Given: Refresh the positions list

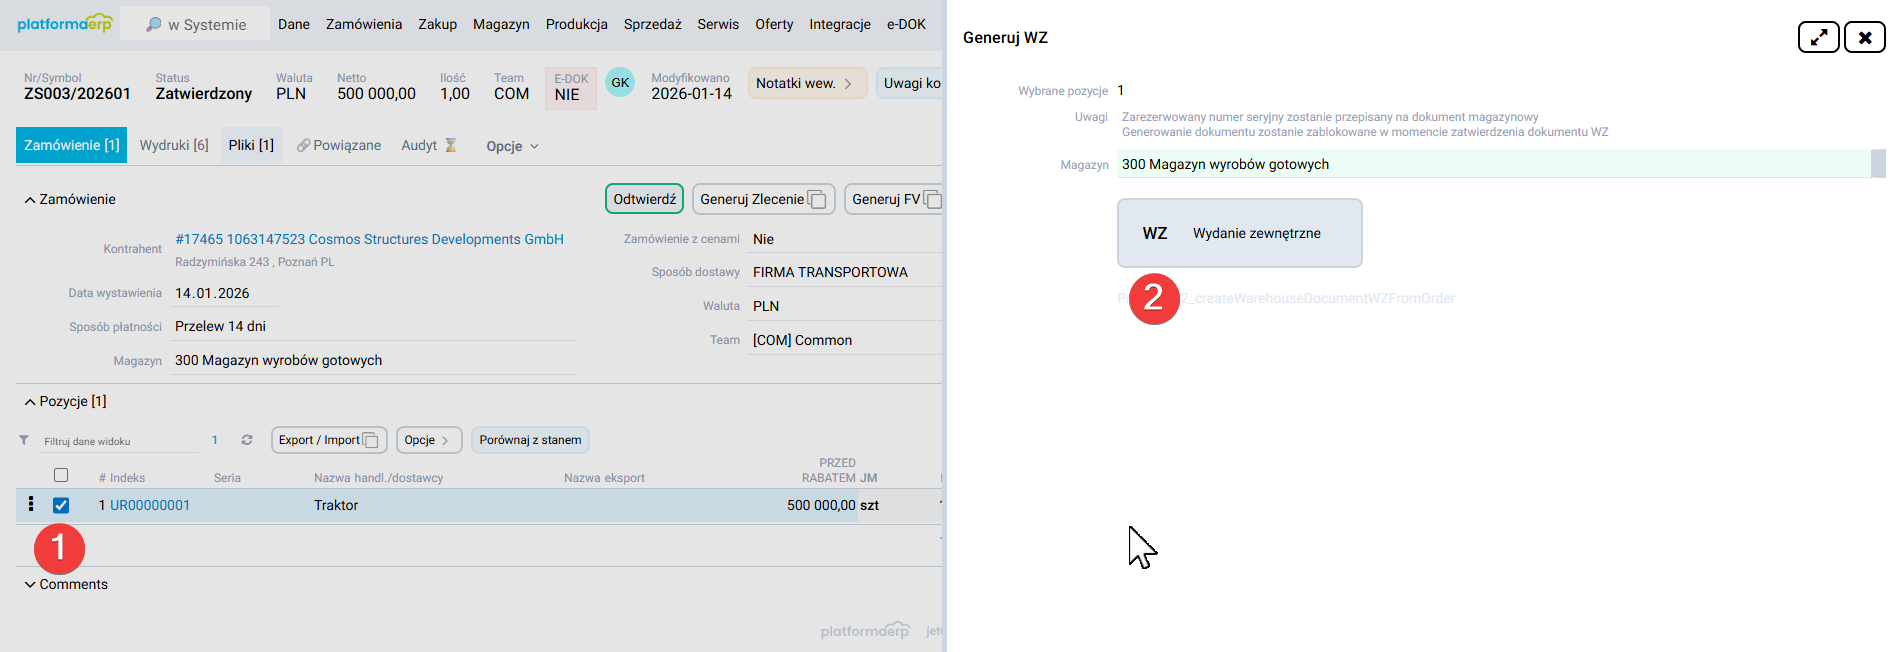Looking at the screenshot, I should coord(247,440).
